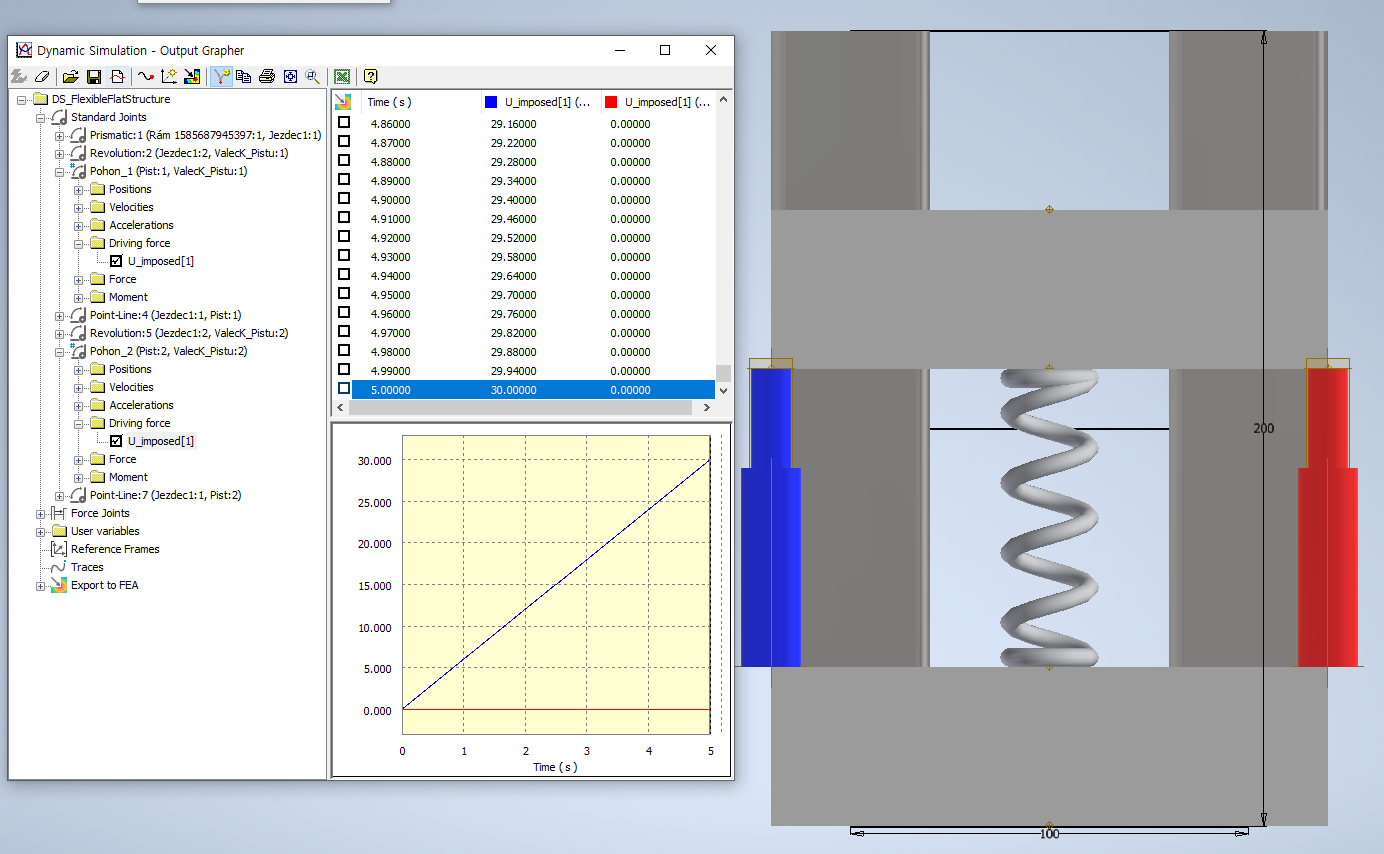Click the Export to FEA toolbar icon
1384x854 pixels.
coord(192,76)
